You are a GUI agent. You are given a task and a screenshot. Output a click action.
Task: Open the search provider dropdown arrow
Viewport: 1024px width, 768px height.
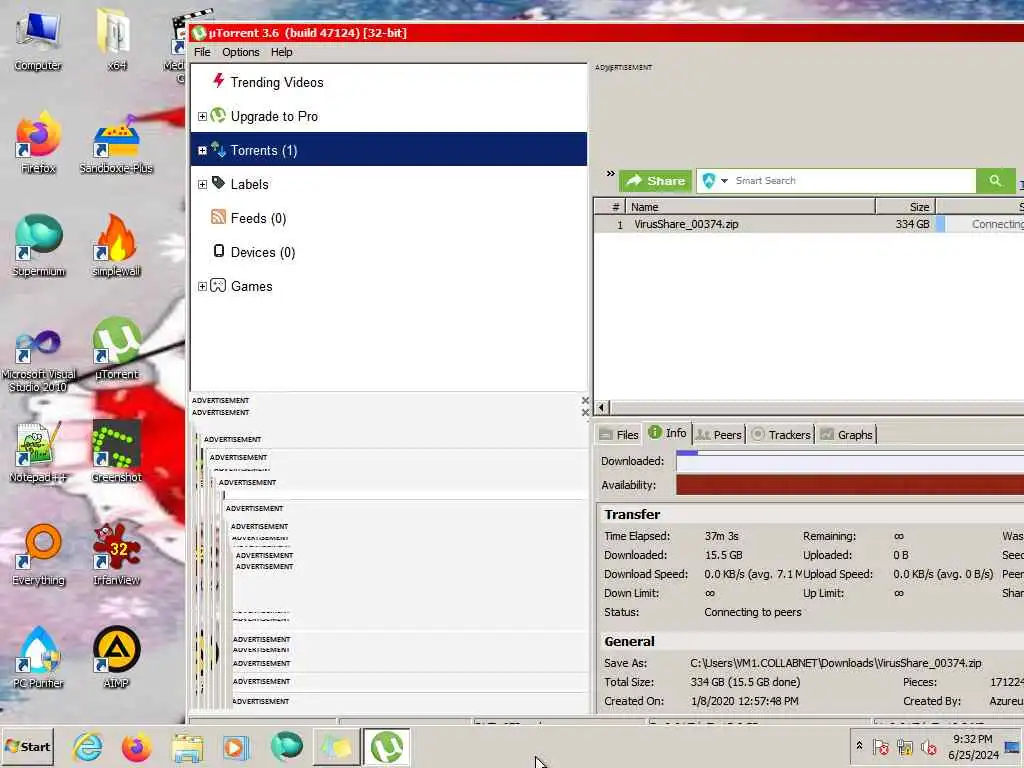tap(724, 181)
